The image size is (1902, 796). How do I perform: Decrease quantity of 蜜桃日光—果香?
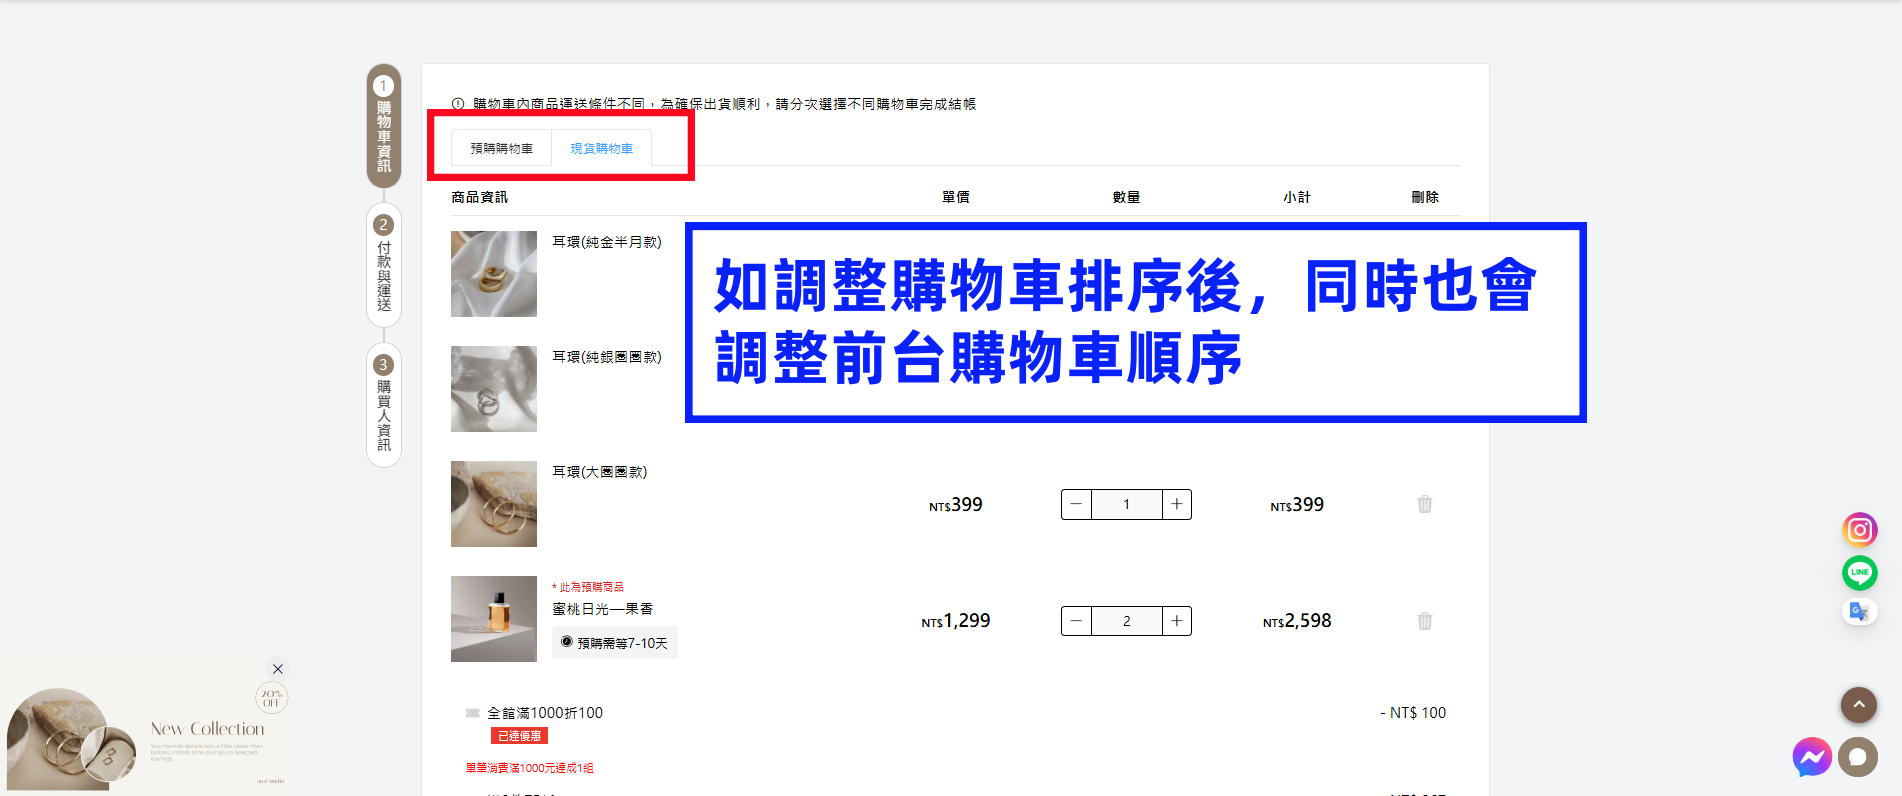click(x=1076, y=621)
